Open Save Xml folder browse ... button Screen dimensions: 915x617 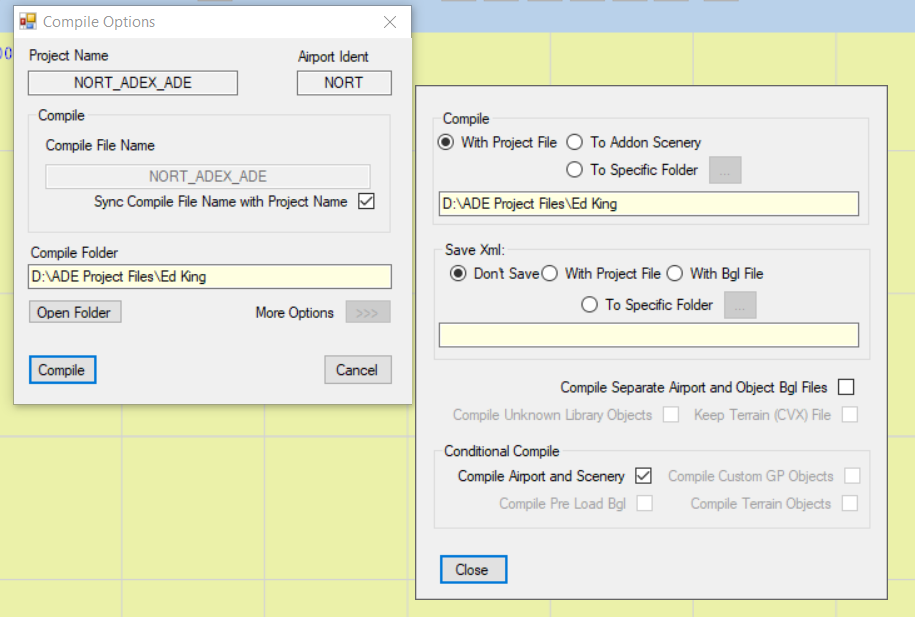(740, 305)
